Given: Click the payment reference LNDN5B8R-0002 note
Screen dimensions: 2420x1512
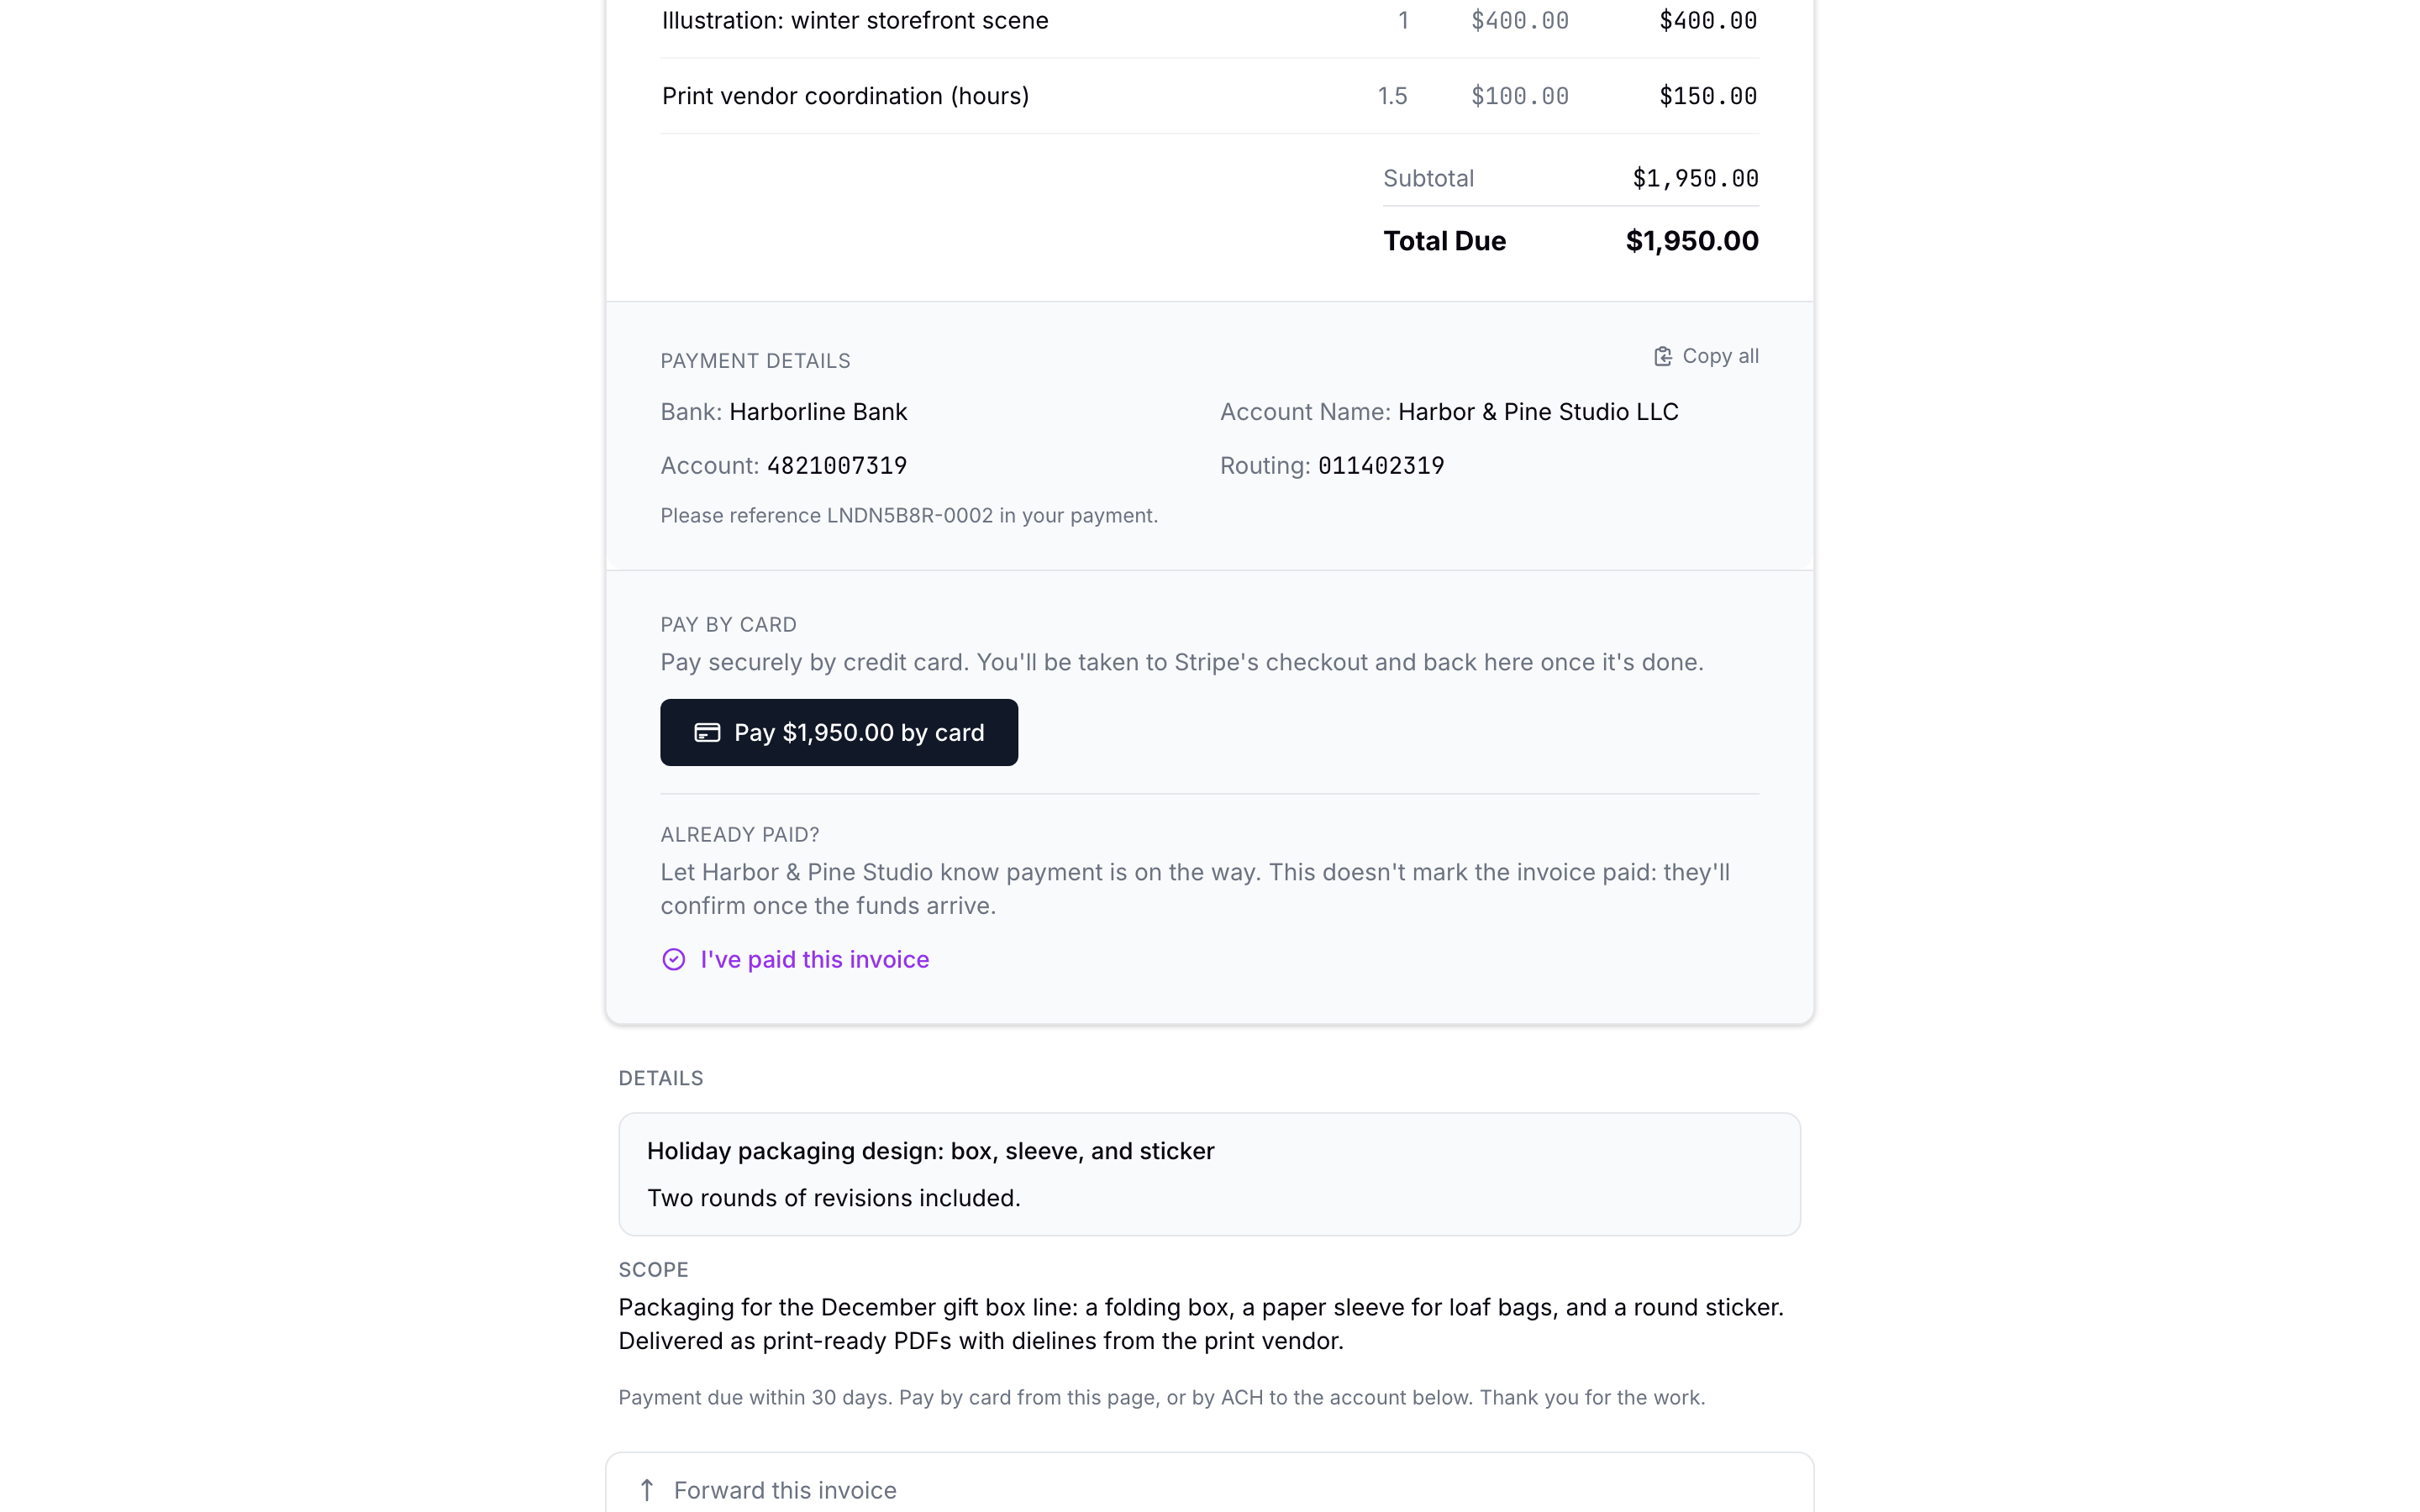Looking at the screenshot, I should coord(909,516).
